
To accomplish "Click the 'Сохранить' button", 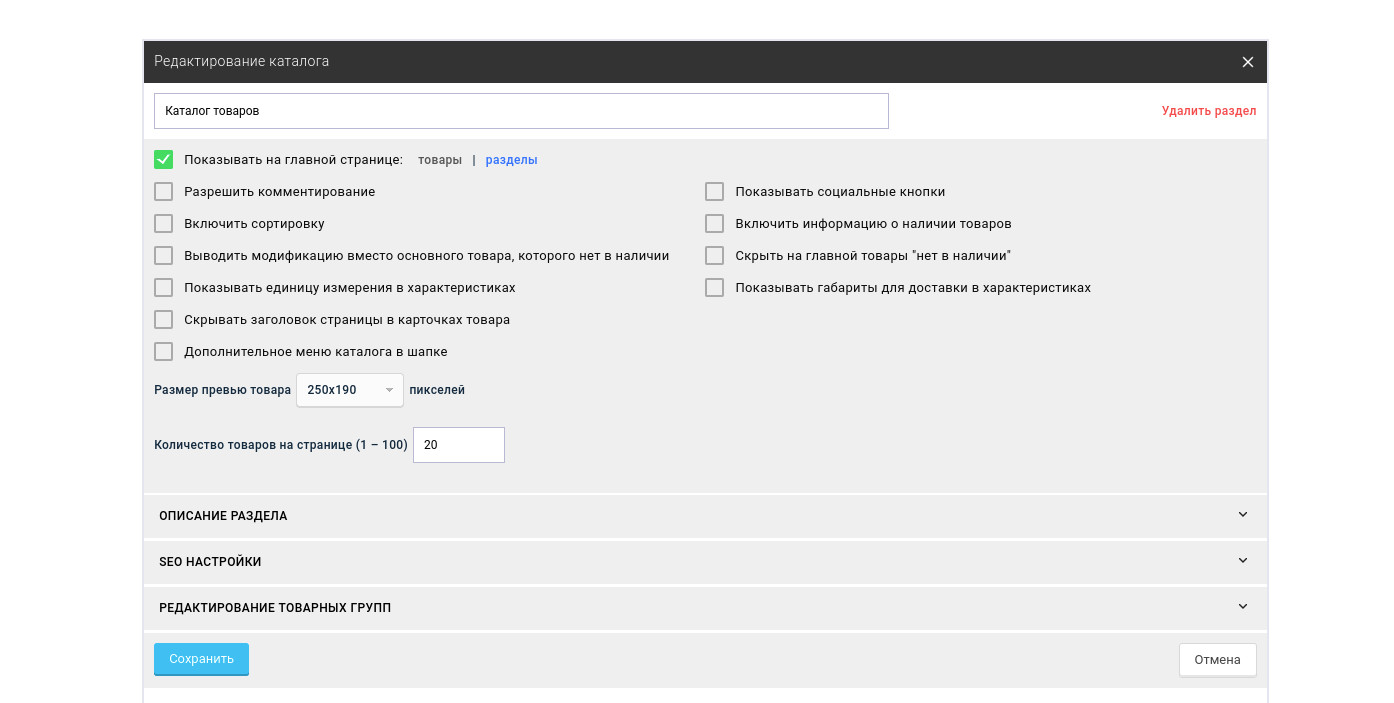I will [x=201, y=659].
